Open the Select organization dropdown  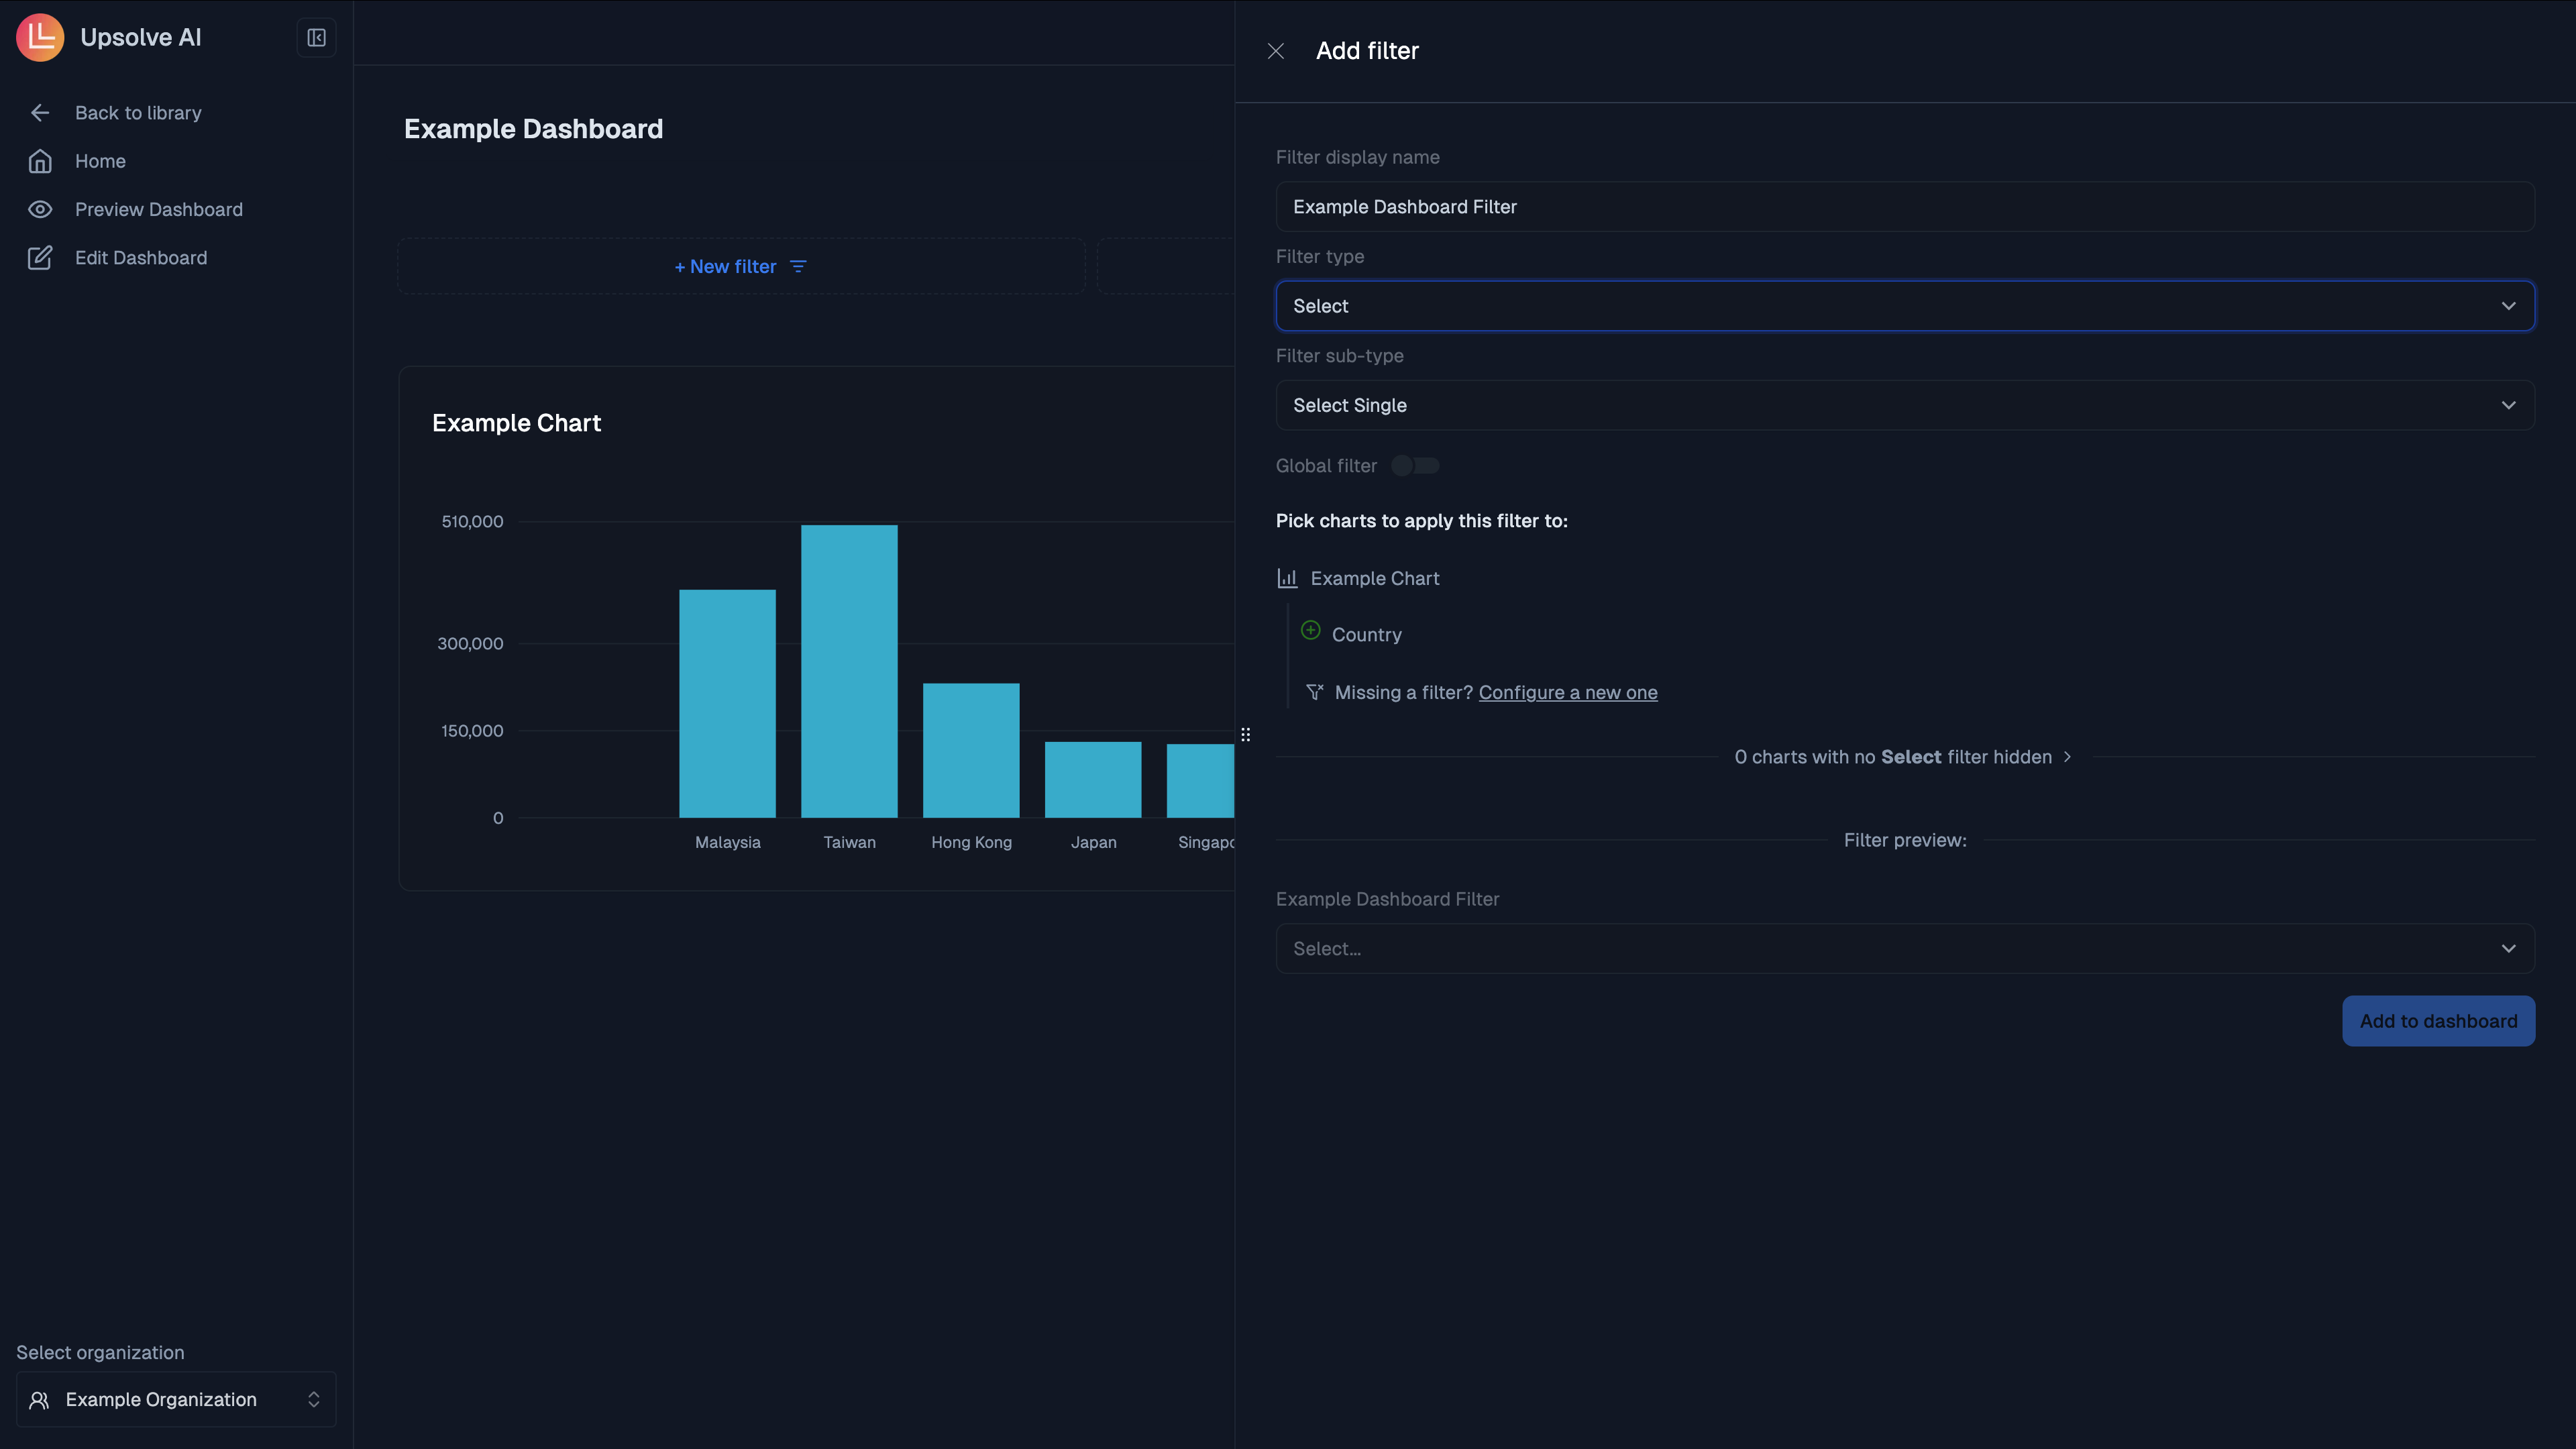pyautogui.click(x=175, y=1399)
